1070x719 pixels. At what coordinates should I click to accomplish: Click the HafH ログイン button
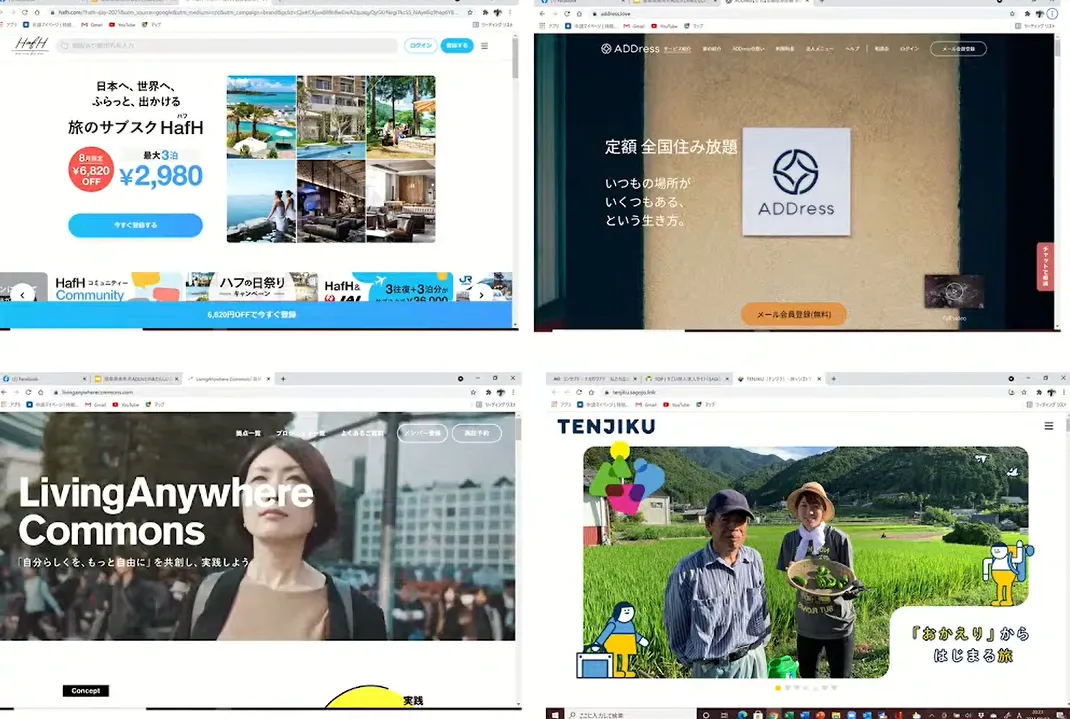(420, 46)
